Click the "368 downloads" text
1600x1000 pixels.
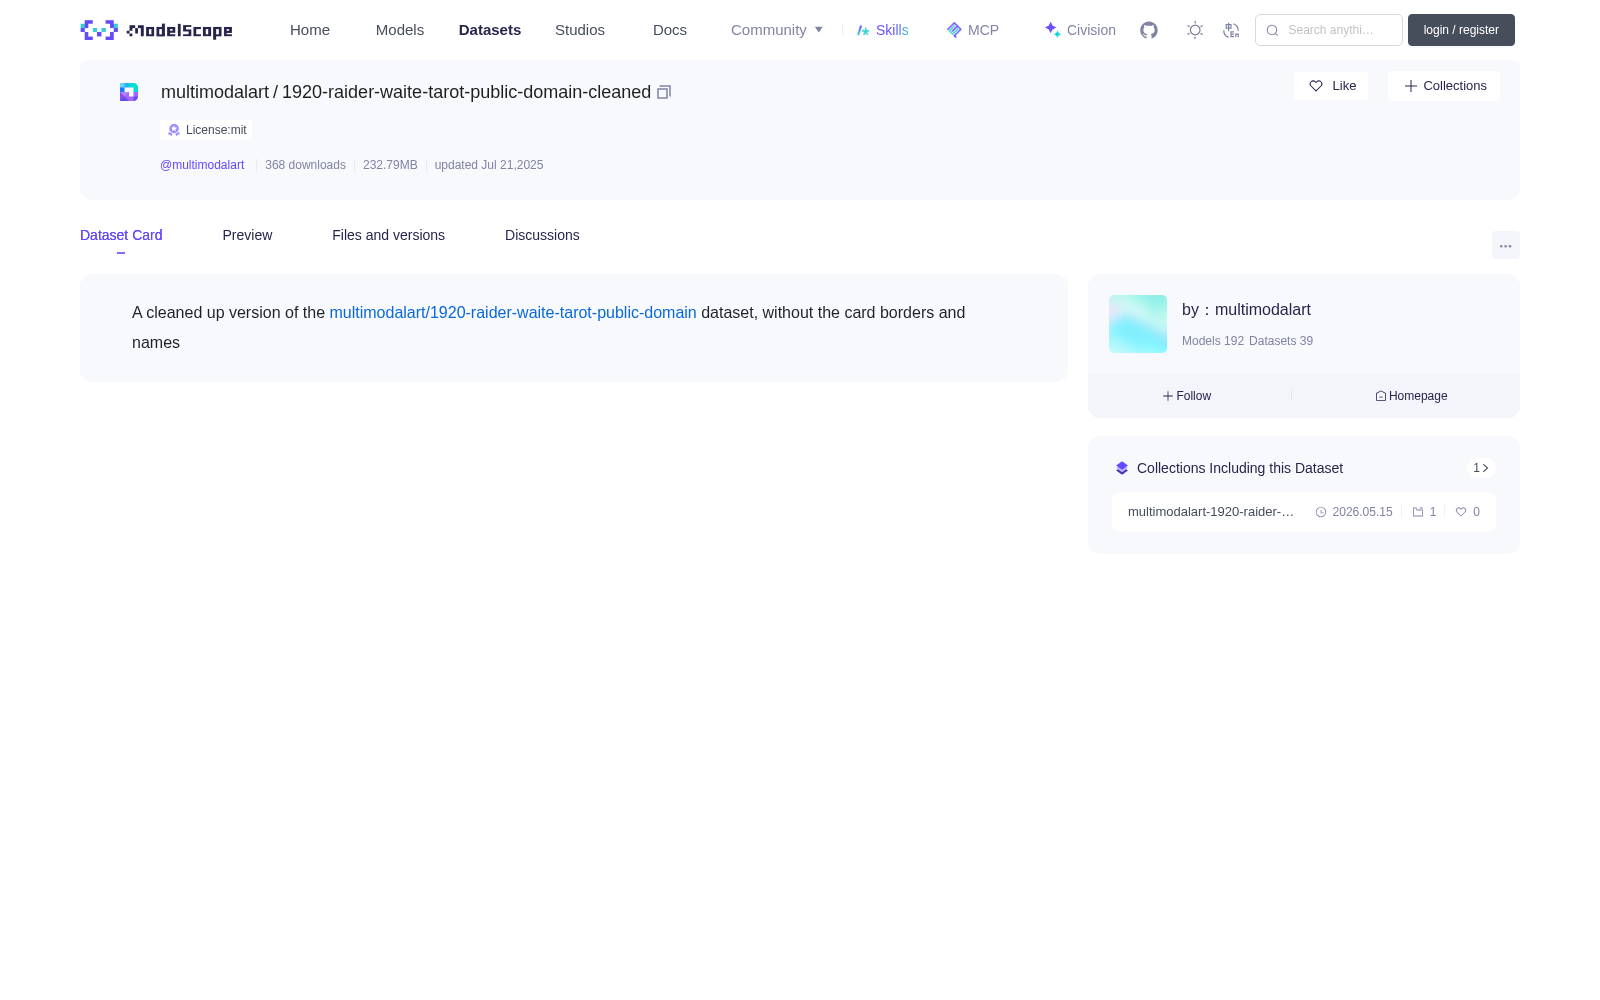click(x=305, y=165)
